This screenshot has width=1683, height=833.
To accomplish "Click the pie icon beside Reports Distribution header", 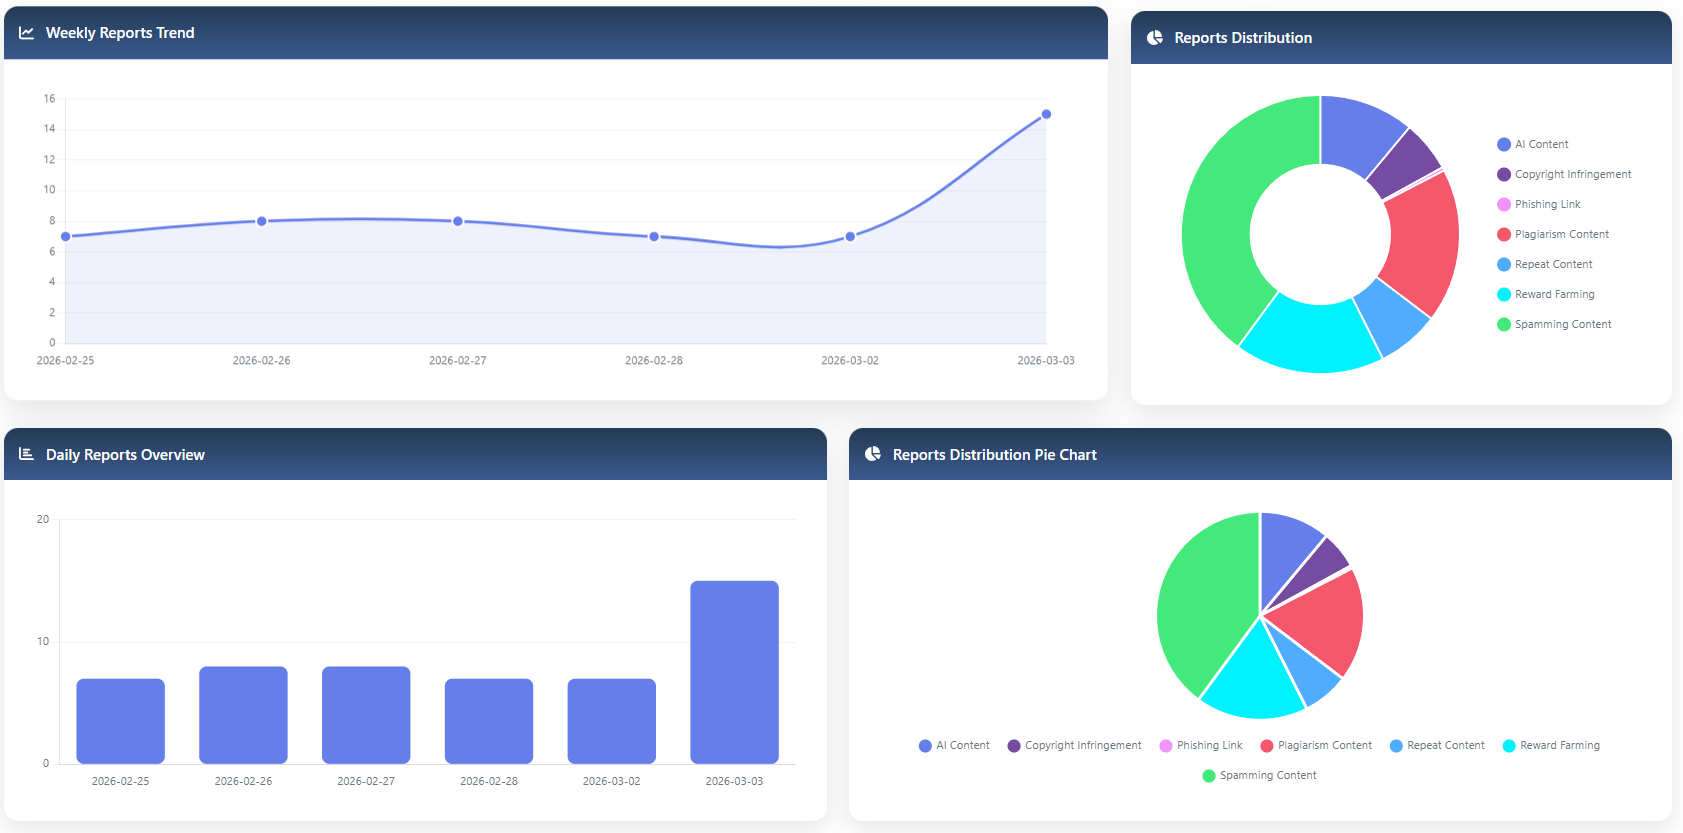I will click(x=1155, y=38).
